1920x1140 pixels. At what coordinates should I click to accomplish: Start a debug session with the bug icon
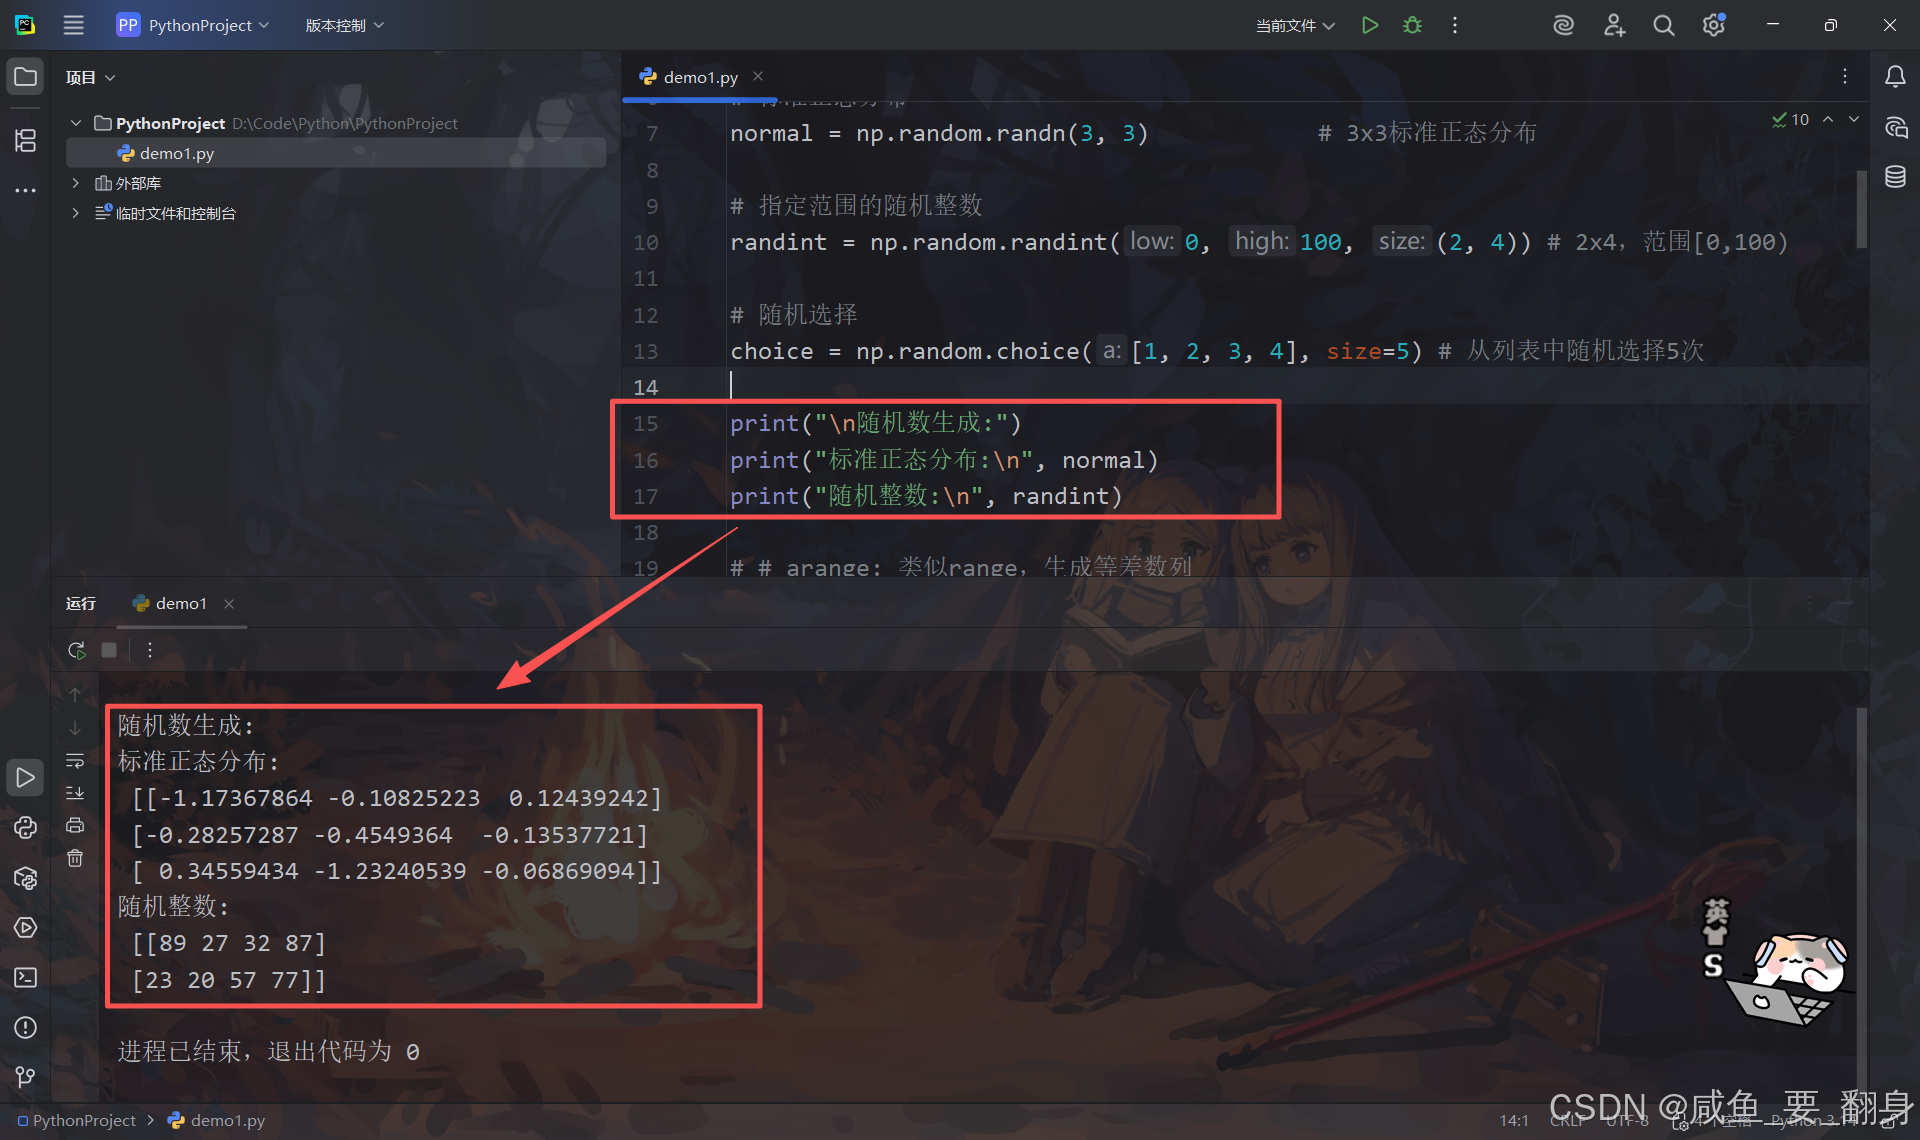[x=1412, y=25]
